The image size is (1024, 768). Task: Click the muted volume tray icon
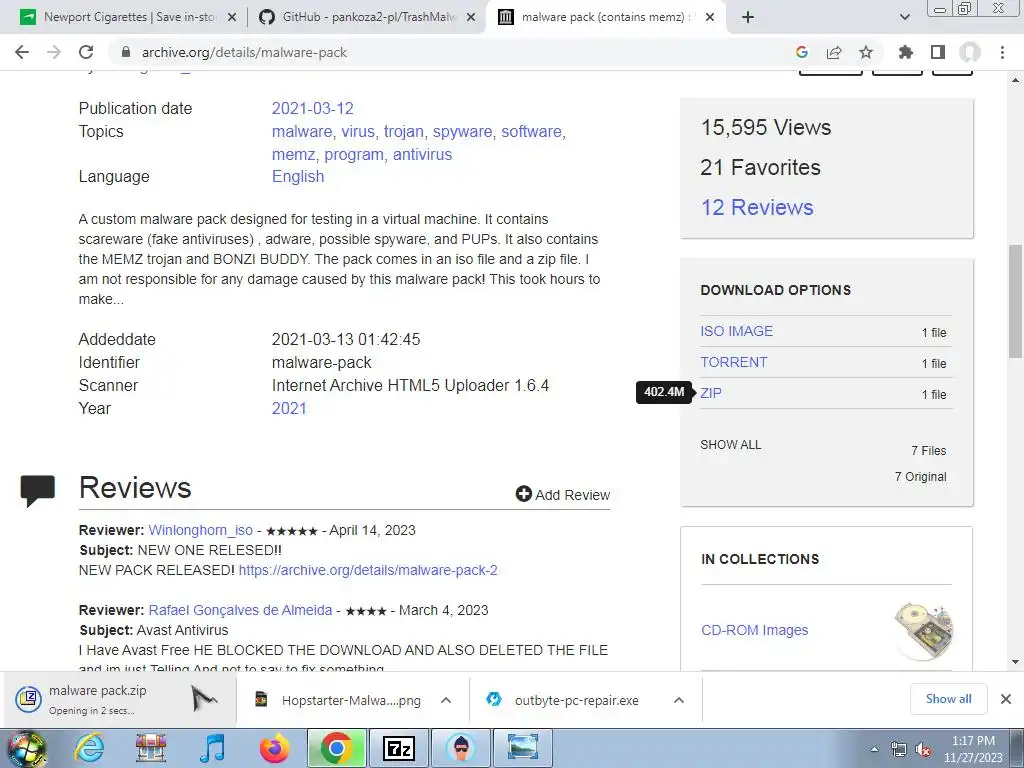coord(923,749)
